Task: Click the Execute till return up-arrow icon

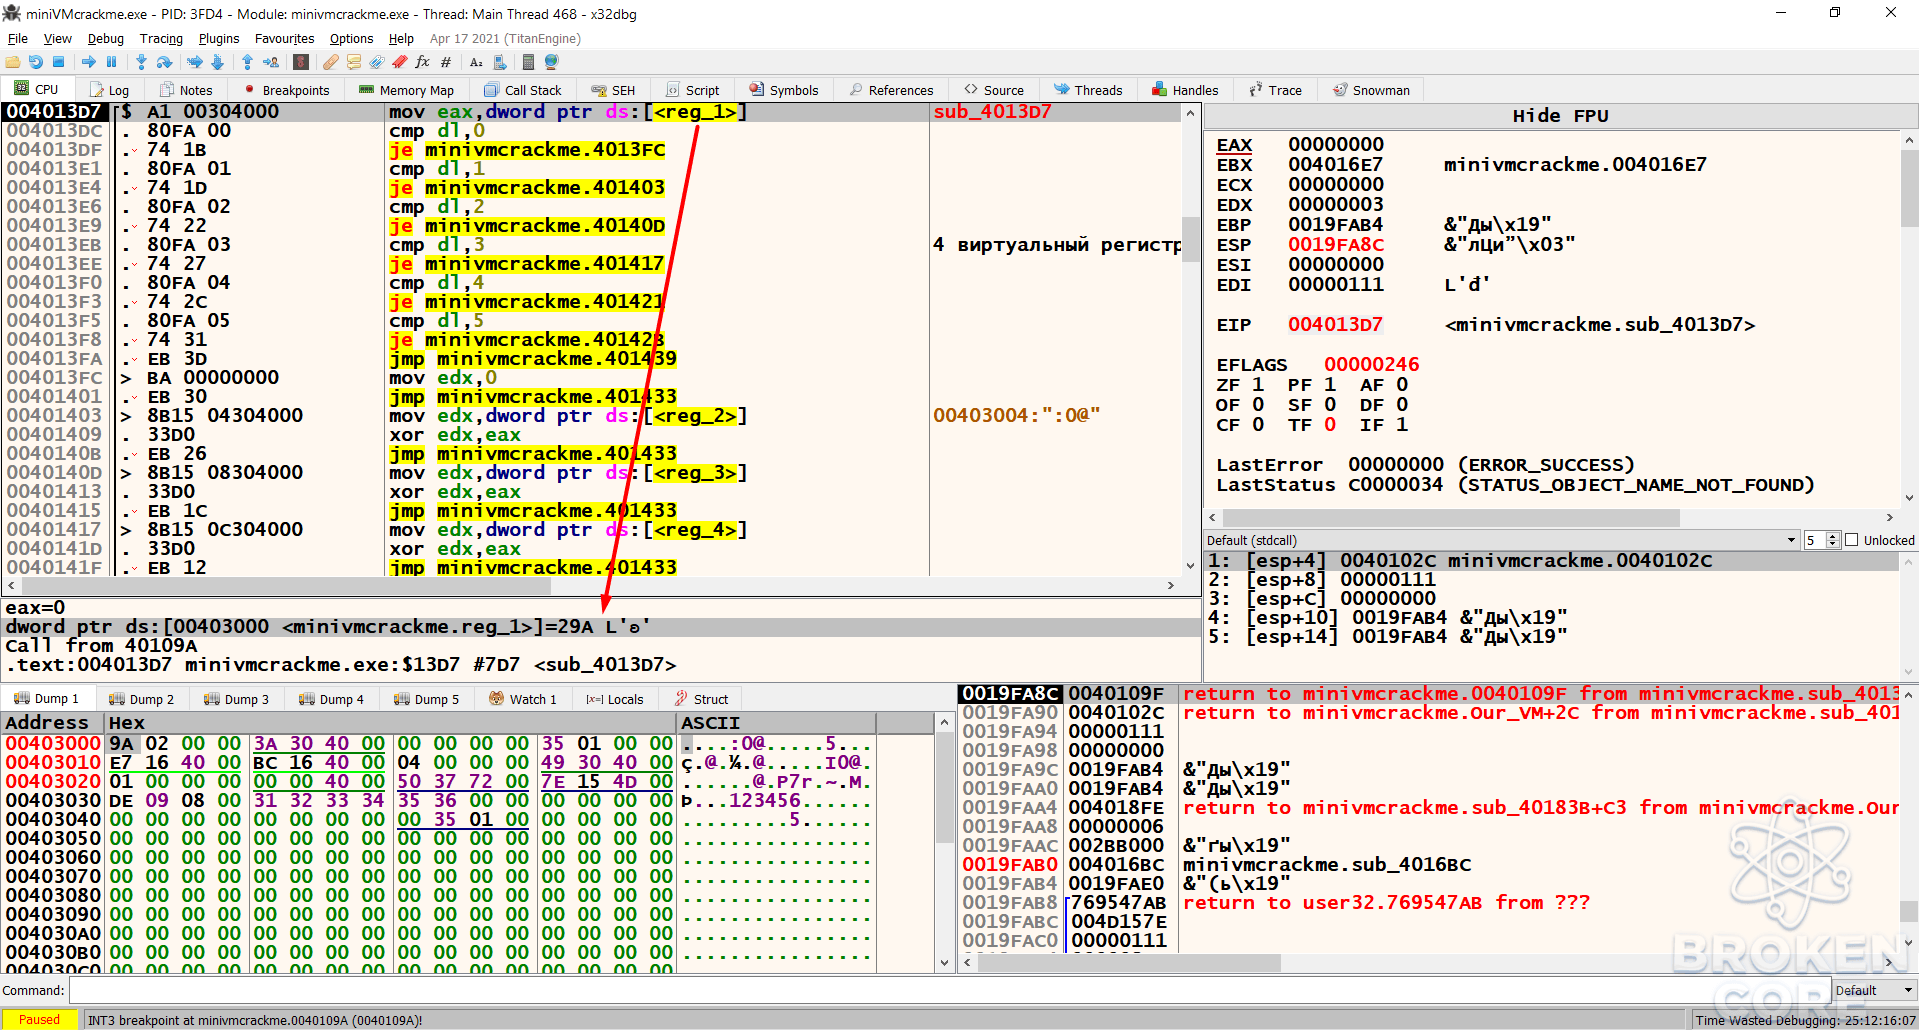Action: pyautogui.click(x=247, y=62)
